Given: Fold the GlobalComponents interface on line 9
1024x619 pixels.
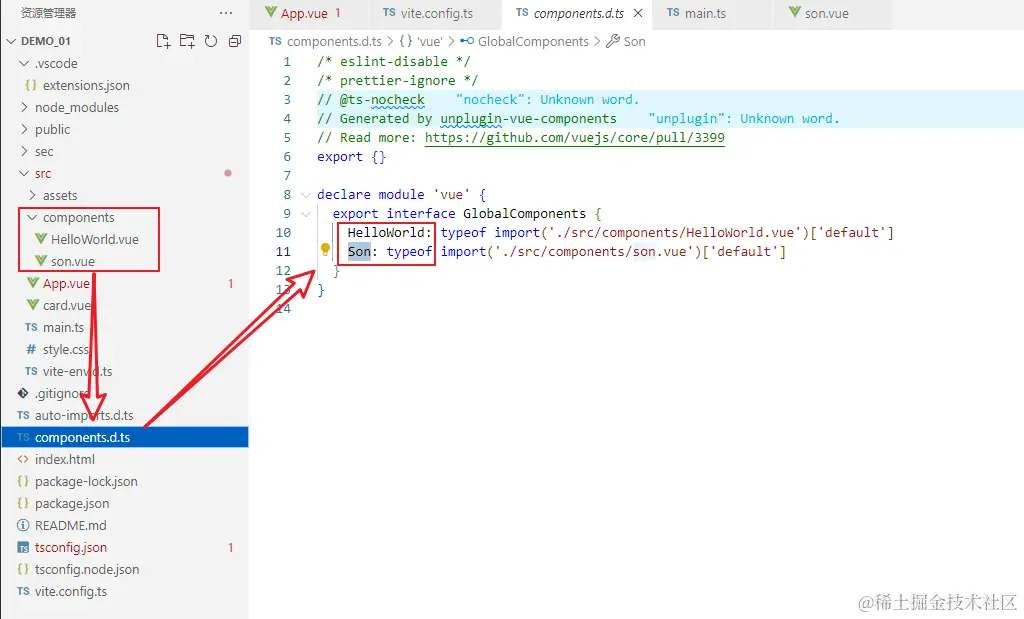Looking at the screenshot, I should 306,214.
